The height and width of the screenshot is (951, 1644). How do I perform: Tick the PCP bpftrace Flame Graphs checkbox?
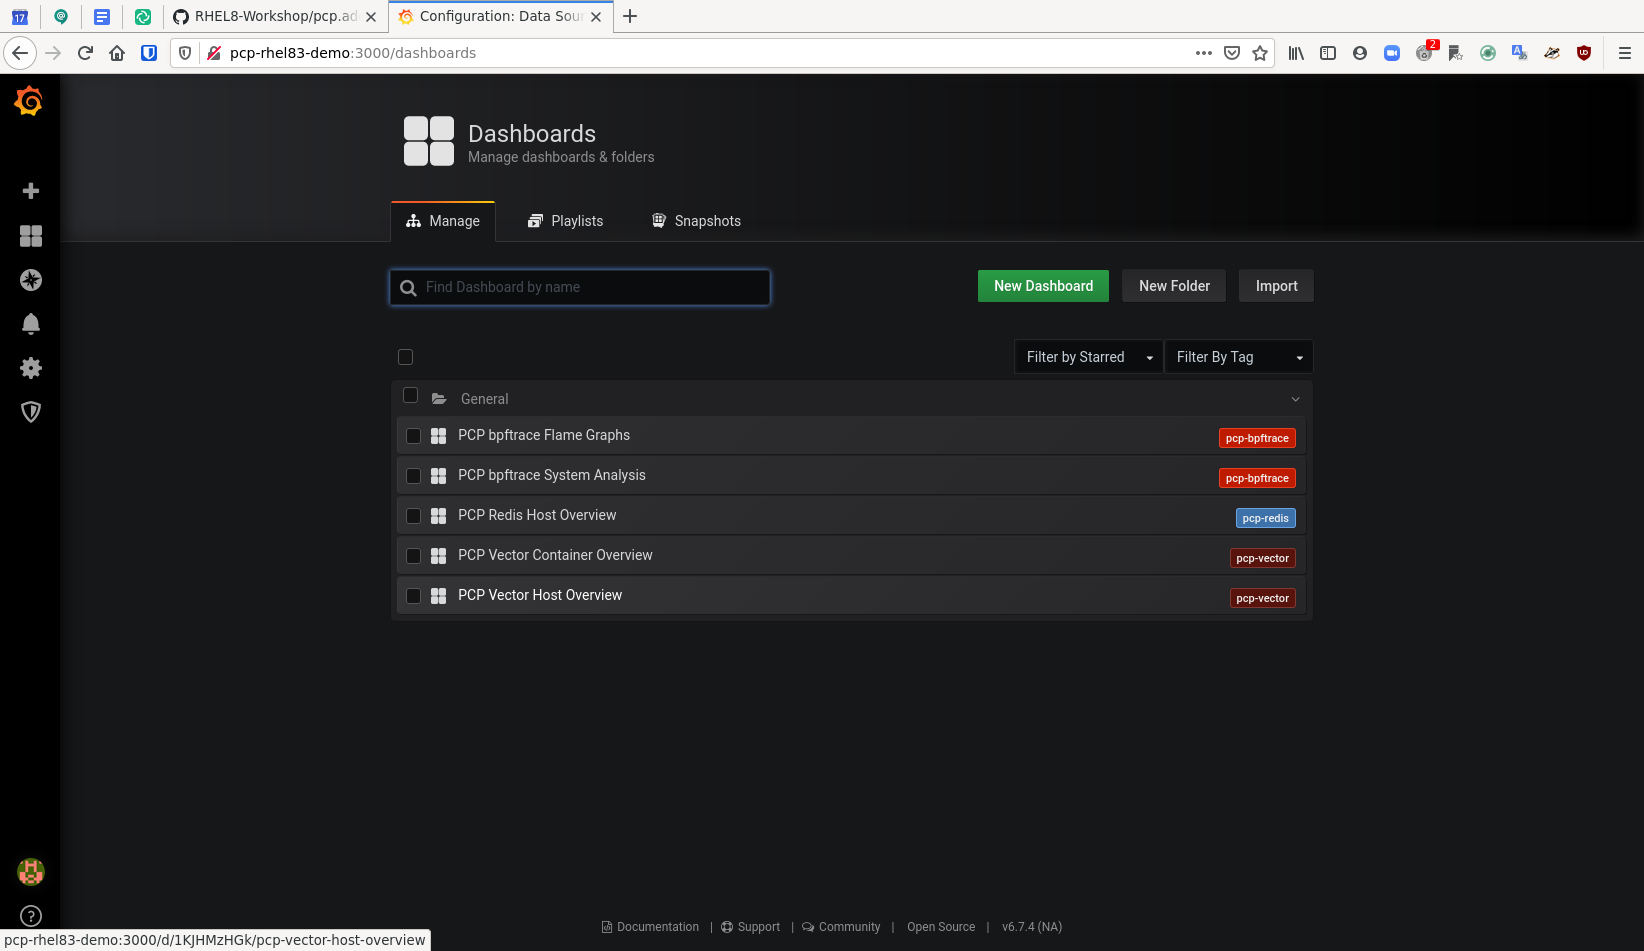[x=413, y=436]
